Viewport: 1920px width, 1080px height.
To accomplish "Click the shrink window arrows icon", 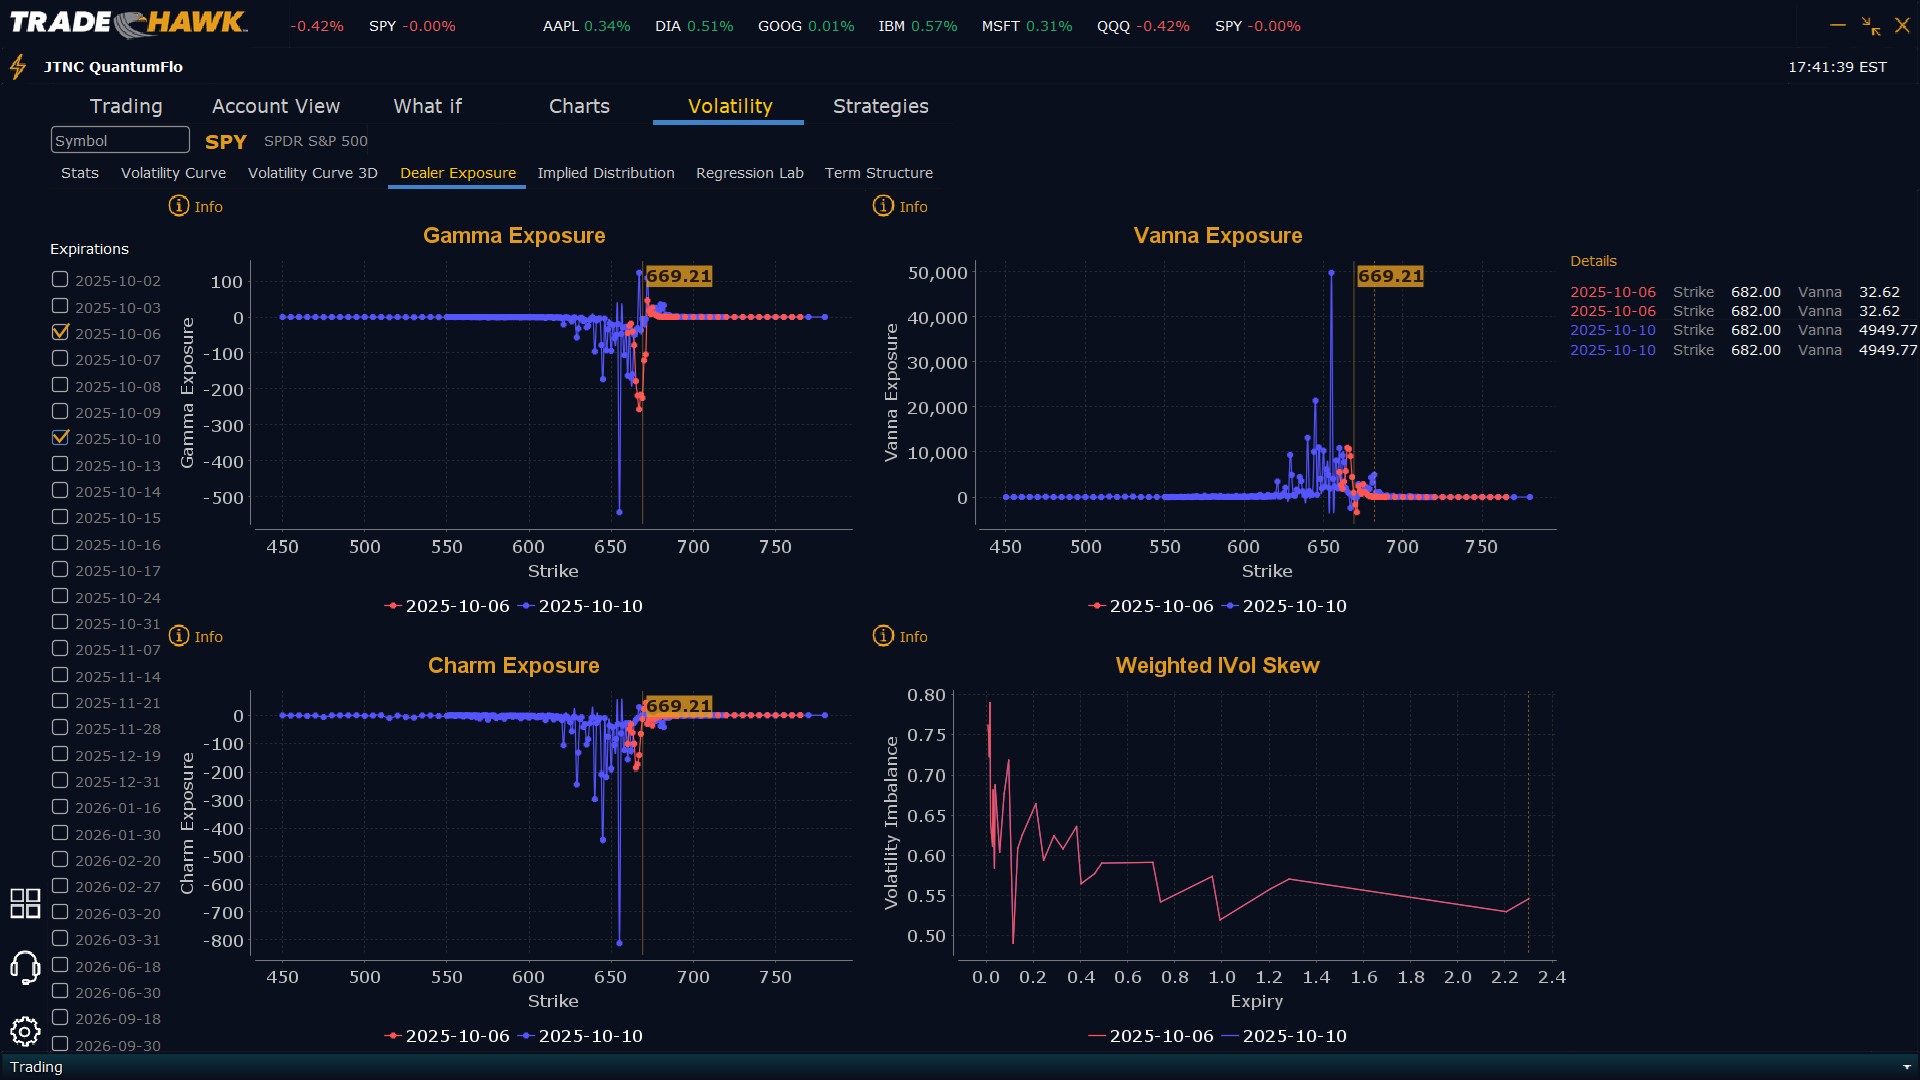I will (x=1870, y=26).
